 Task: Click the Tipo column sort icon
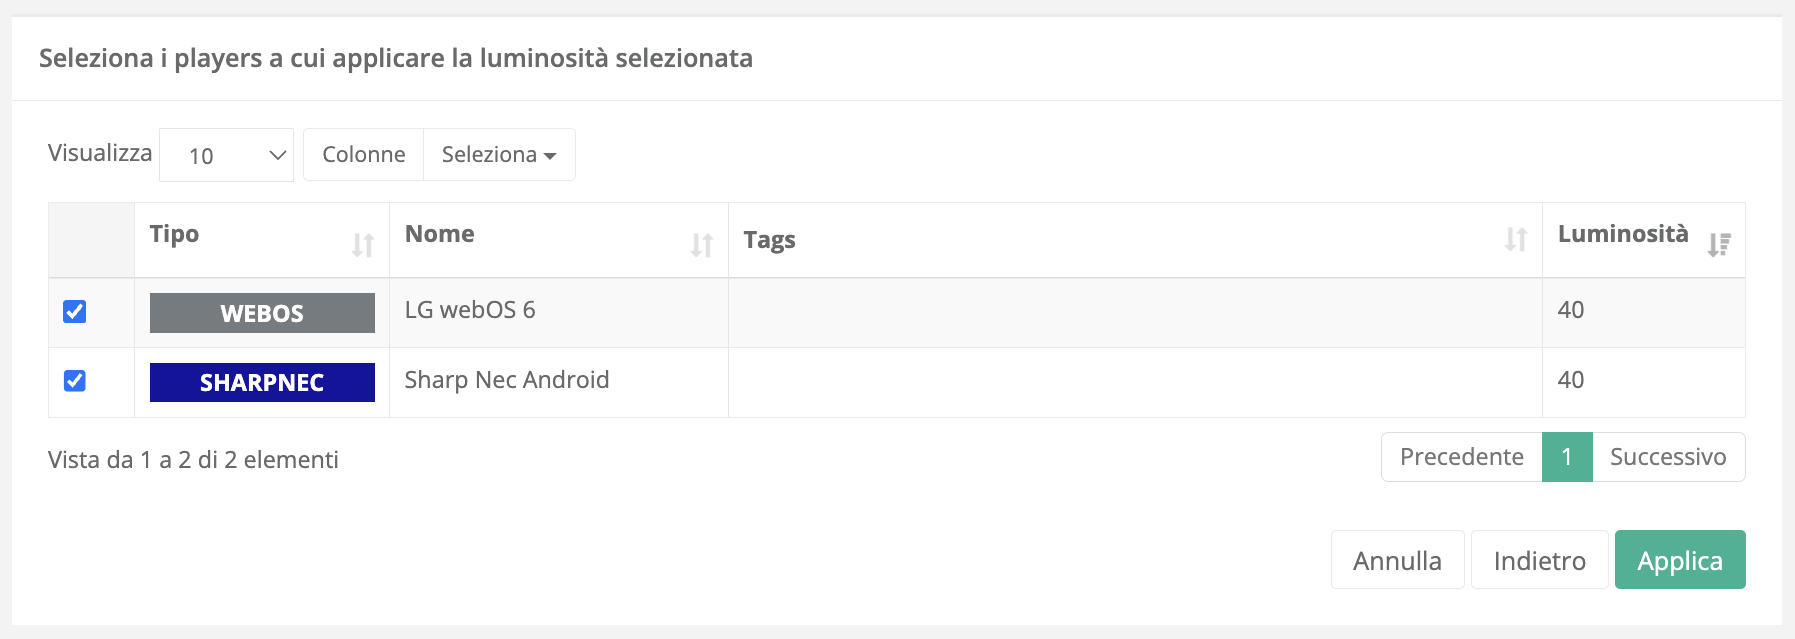pyautogui.click(x=363, y=245)
